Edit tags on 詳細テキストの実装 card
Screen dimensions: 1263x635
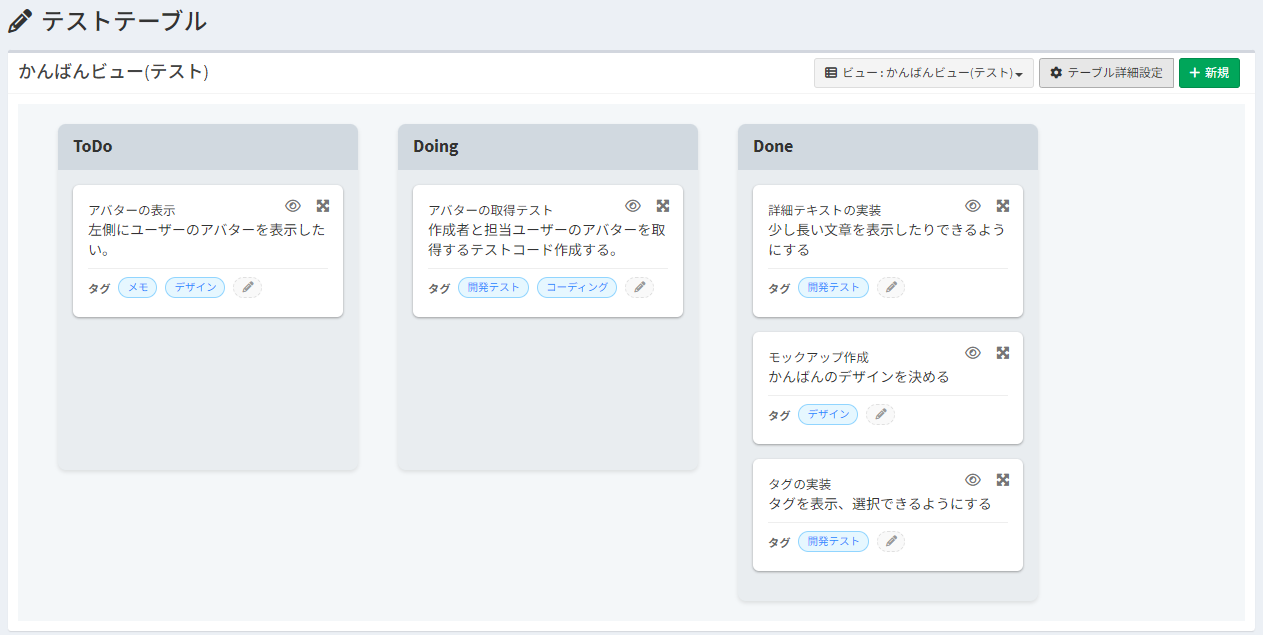tap(891, 288)
